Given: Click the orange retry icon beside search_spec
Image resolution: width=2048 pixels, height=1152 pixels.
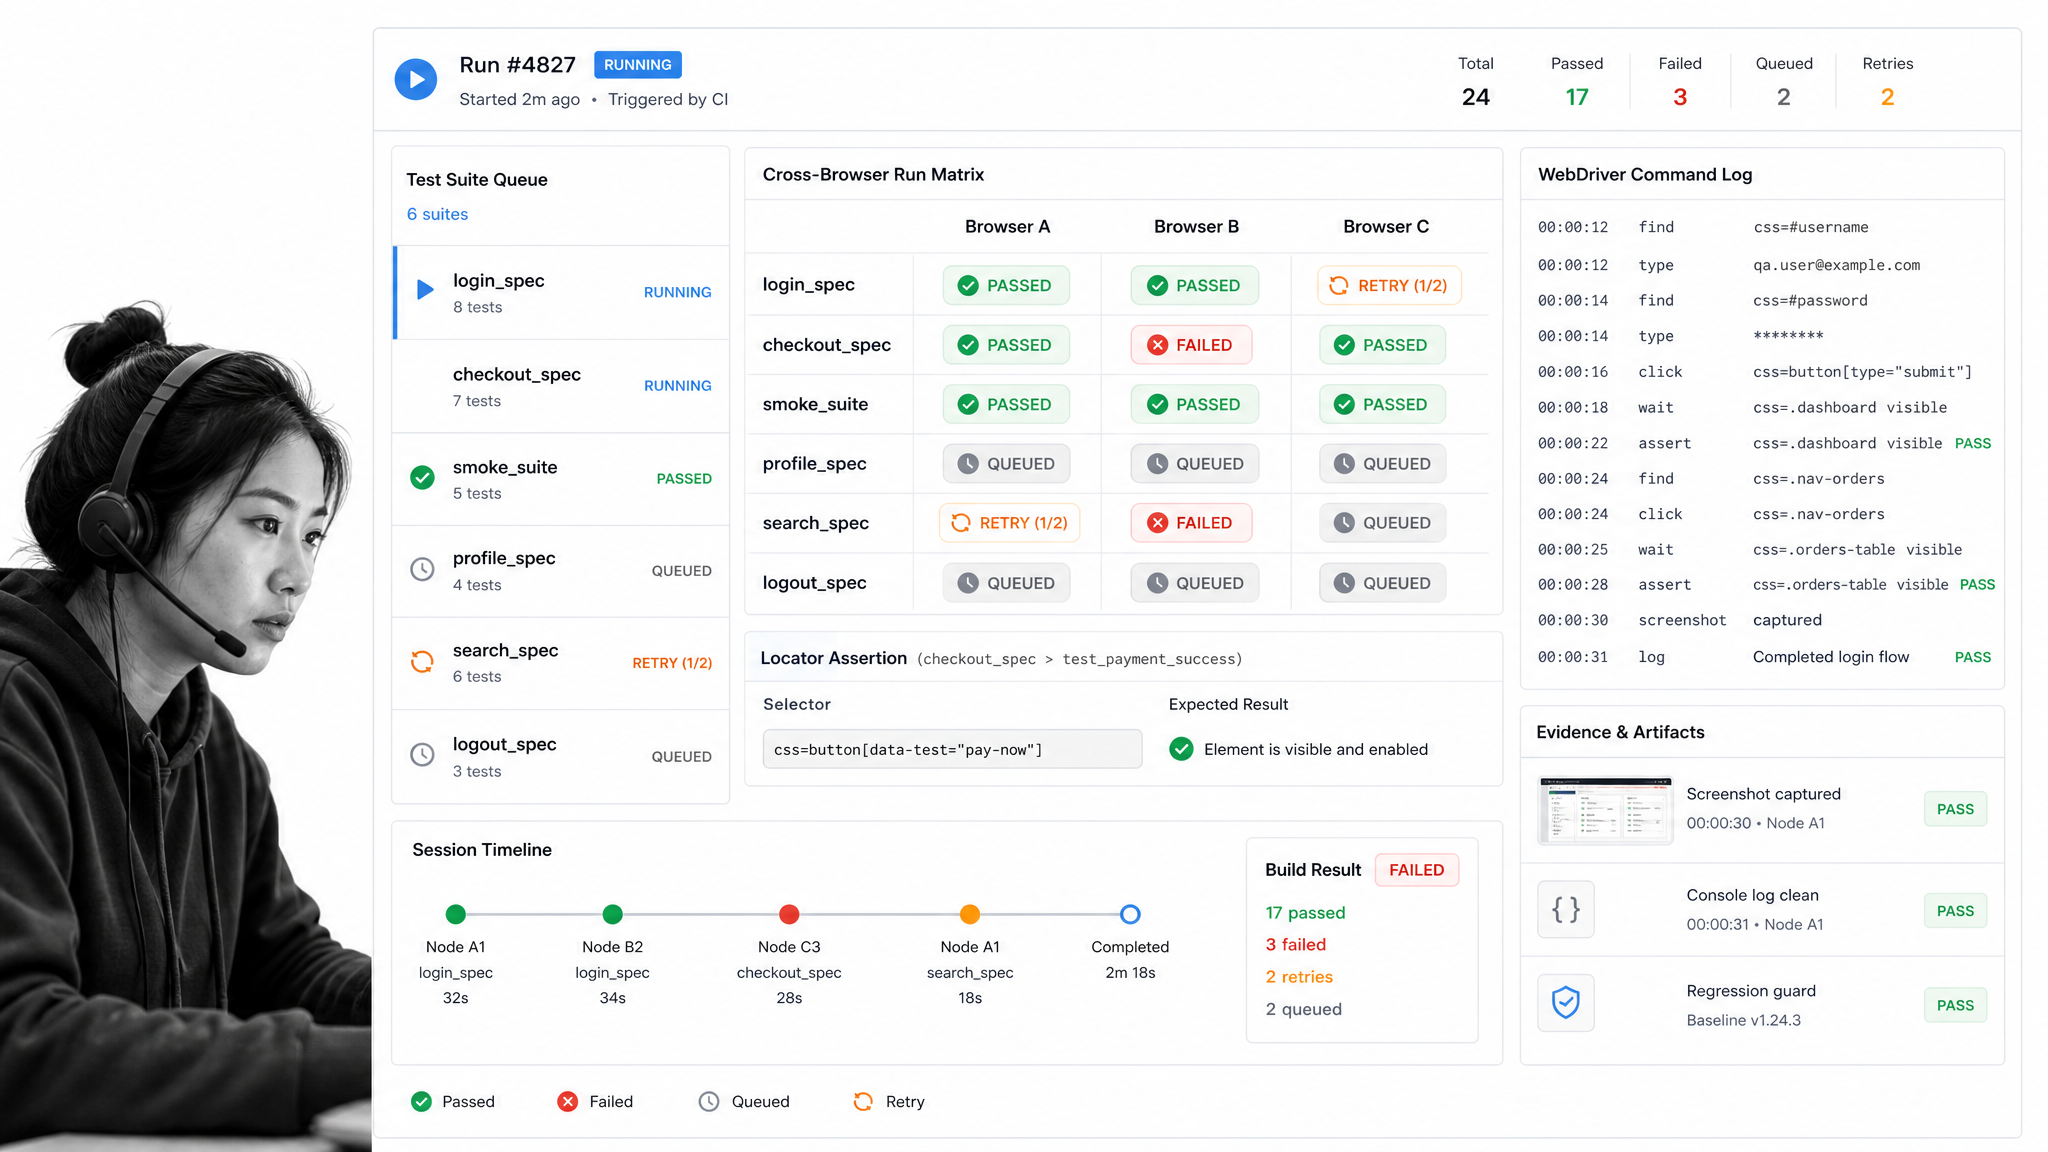Looking at the screenshot, I should [423, 662].
